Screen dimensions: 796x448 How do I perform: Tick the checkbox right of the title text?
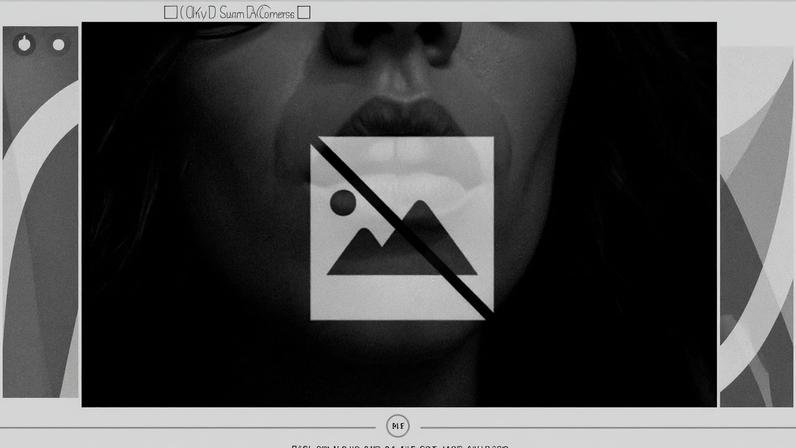click(304, 13)
